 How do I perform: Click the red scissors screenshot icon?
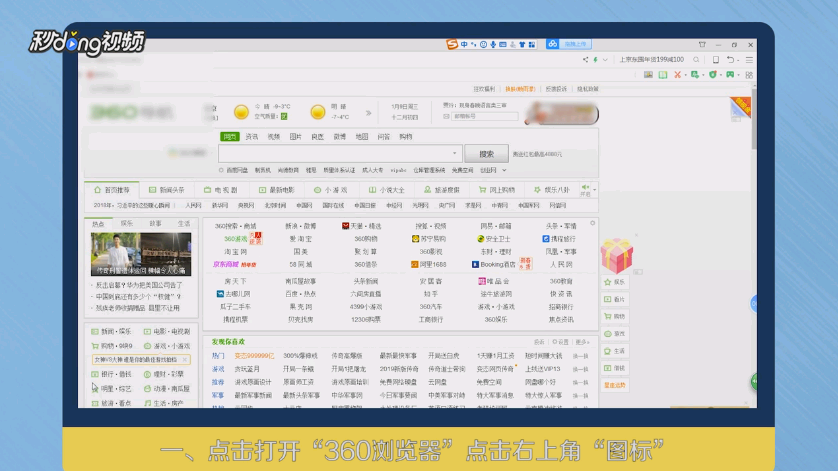[677, 75]
